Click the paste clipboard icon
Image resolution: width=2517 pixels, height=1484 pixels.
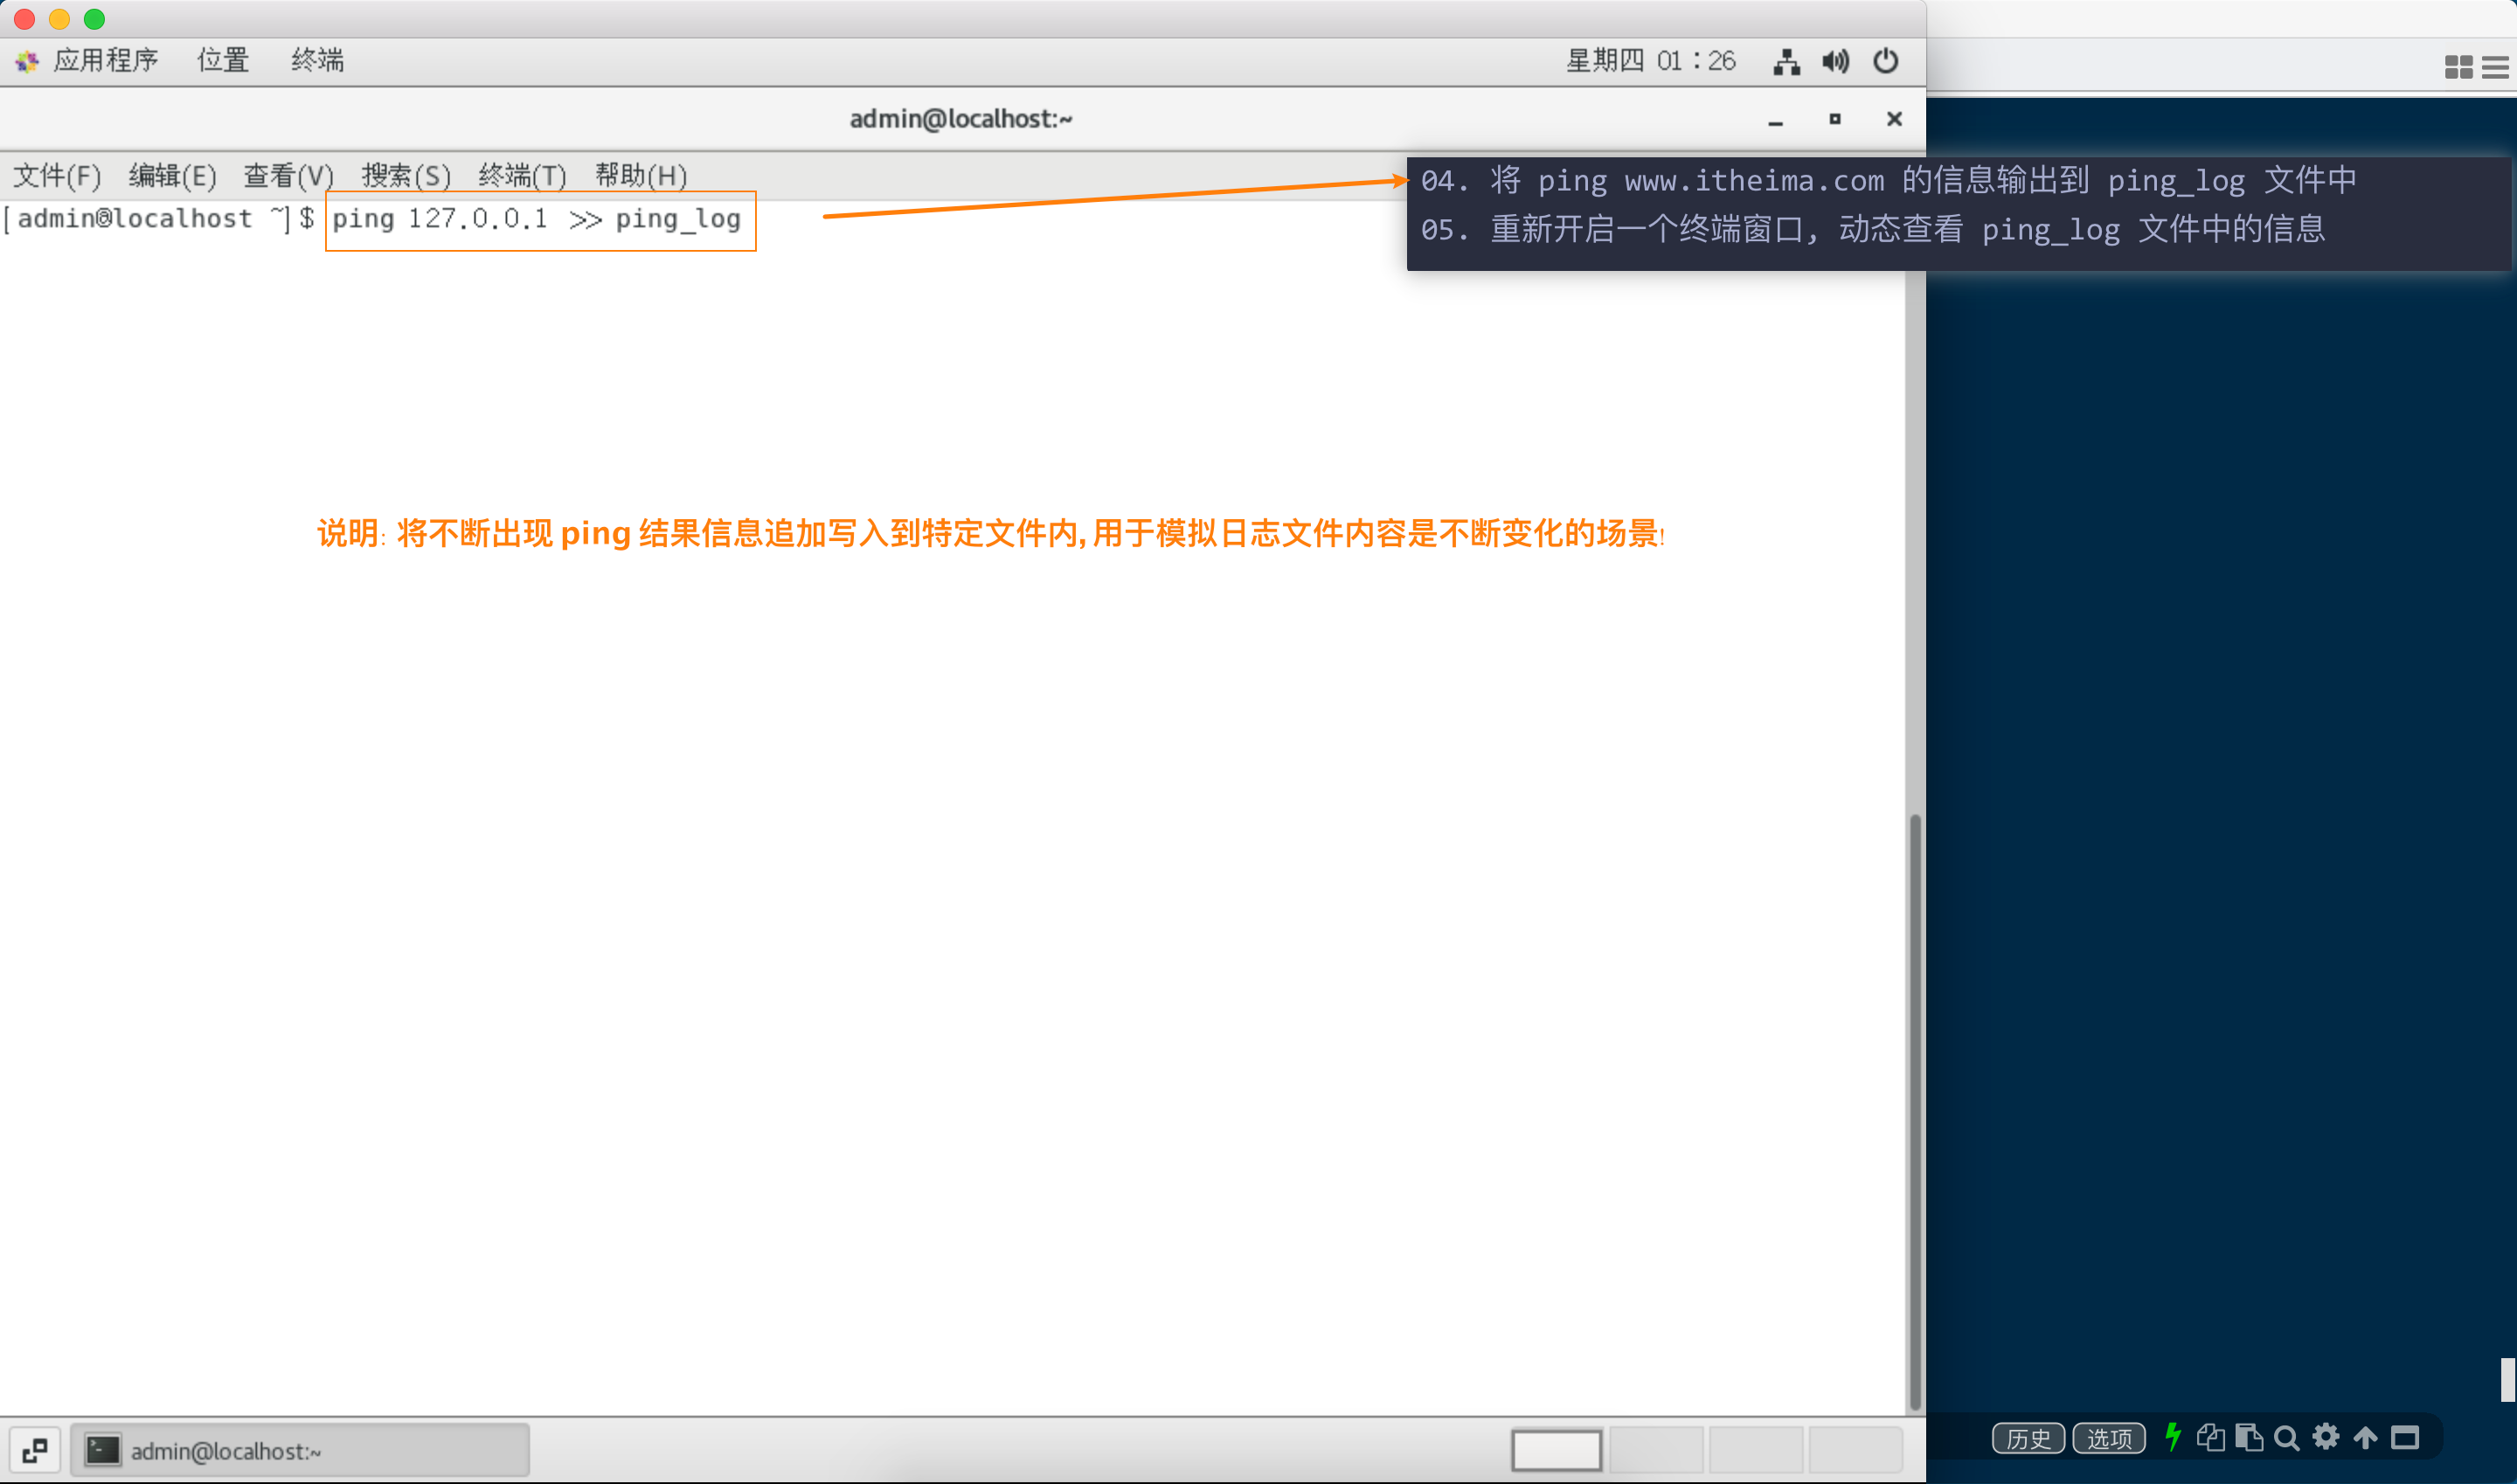[x=2248, y=1437]
